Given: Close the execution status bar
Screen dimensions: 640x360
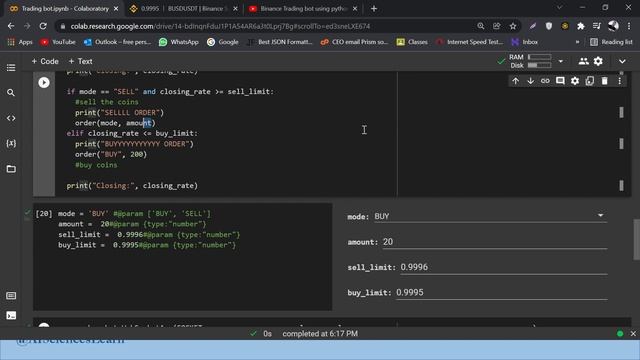Looking at the screenshot, I should point(633,333).
